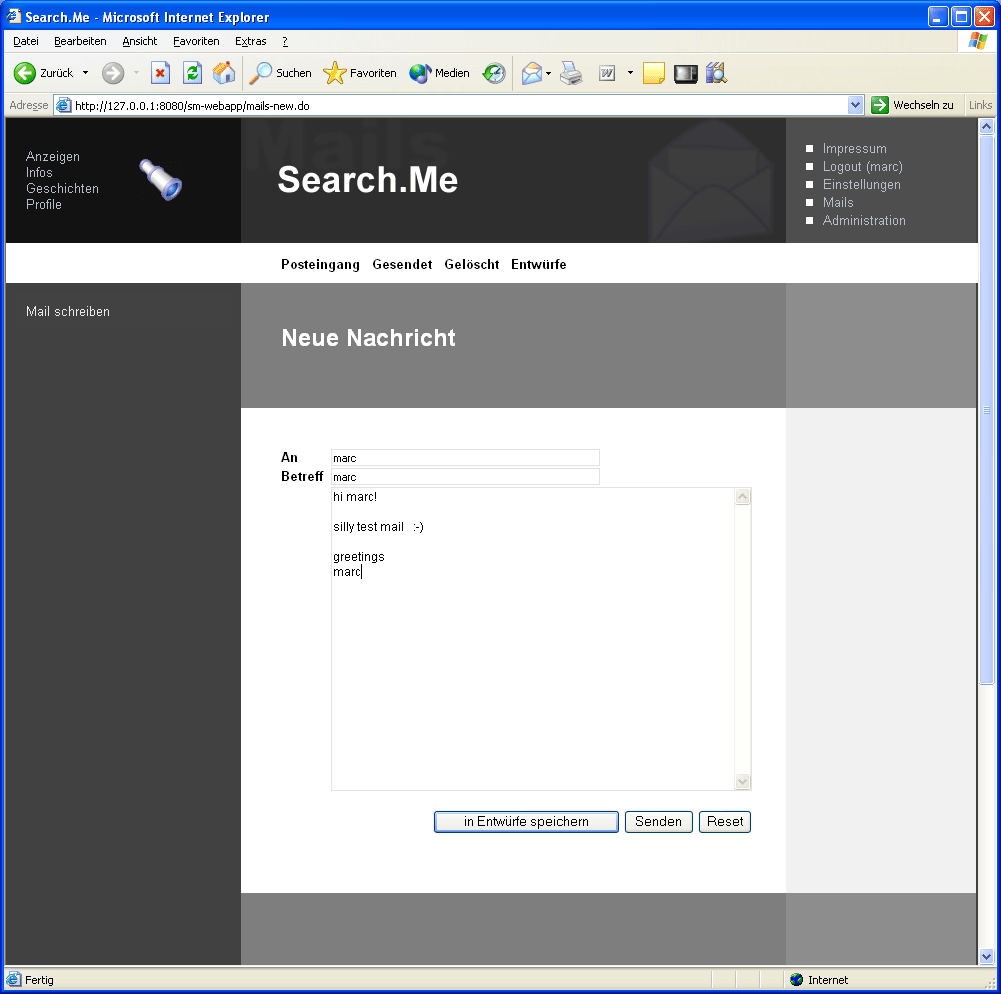This screenshot has height=994, width=1001.
Task: Open the Mail icon dropdown arrow
Action: click(549, 73)
